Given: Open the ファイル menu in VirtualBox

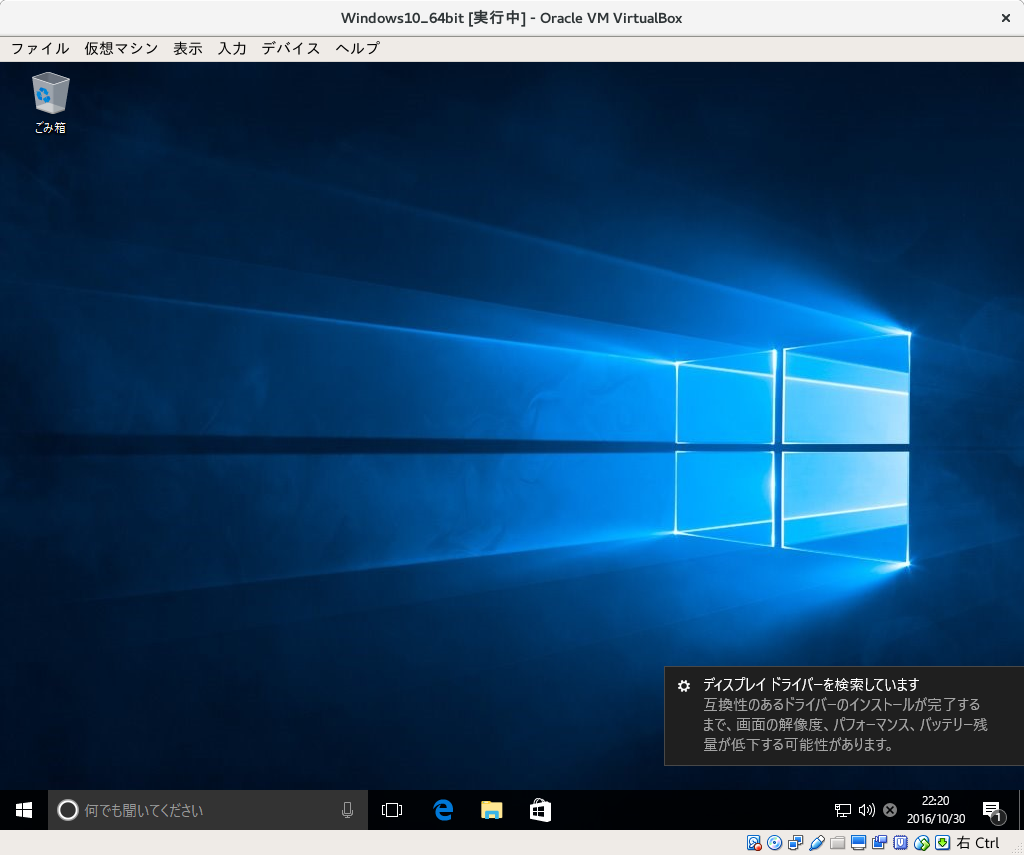Looking at the screenshot, I should pyautogui.click(x=40, y=48).
